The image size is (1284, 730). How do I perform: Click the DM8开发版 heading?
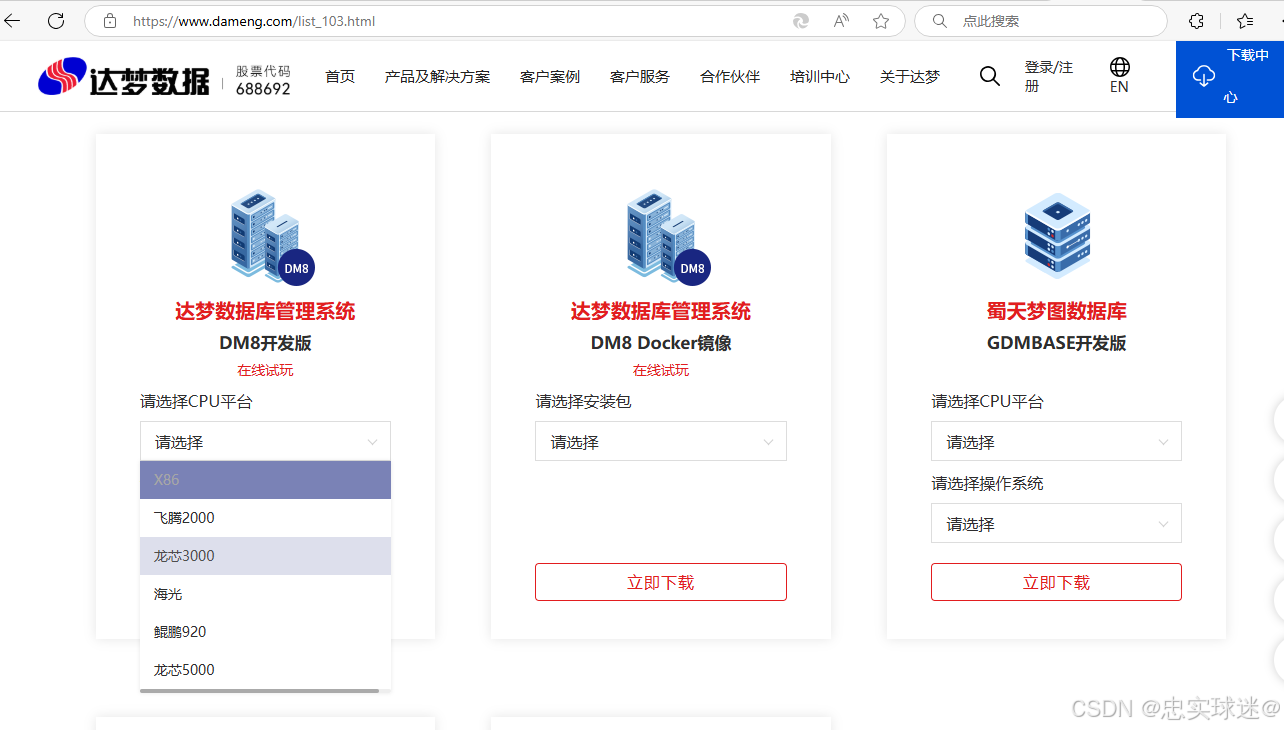tap(266, 343)
